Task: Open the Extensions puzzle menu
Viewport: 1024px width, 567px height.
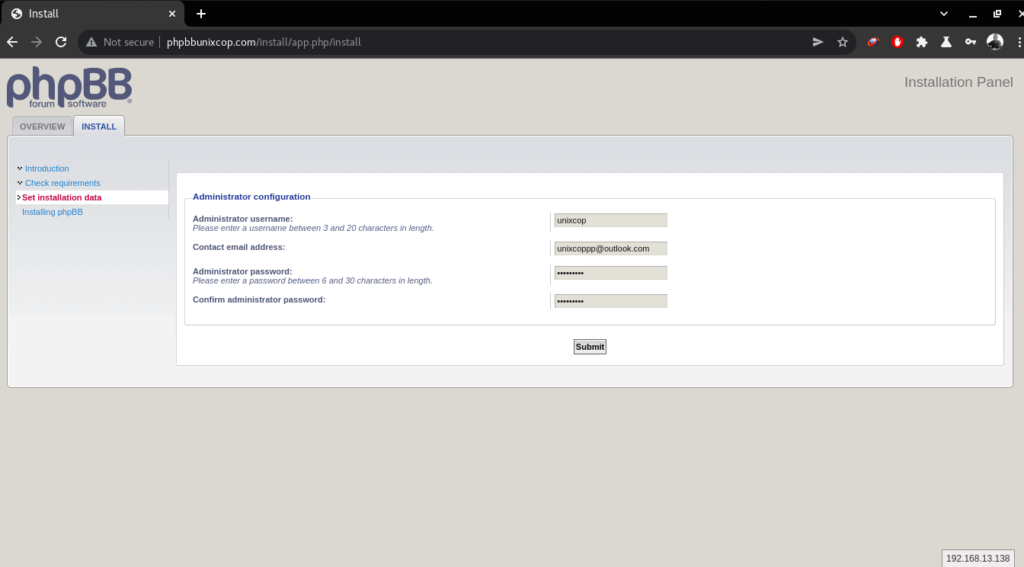Action: 921,42
